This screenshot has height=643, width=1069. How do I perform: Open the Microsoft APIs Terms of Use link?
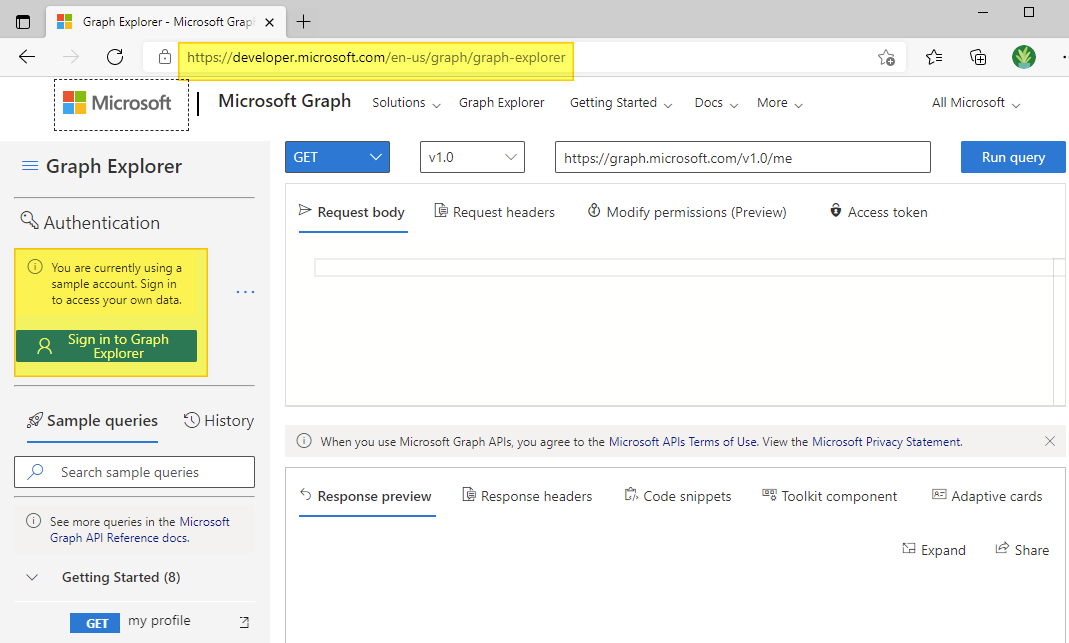[x=683, y=441]
